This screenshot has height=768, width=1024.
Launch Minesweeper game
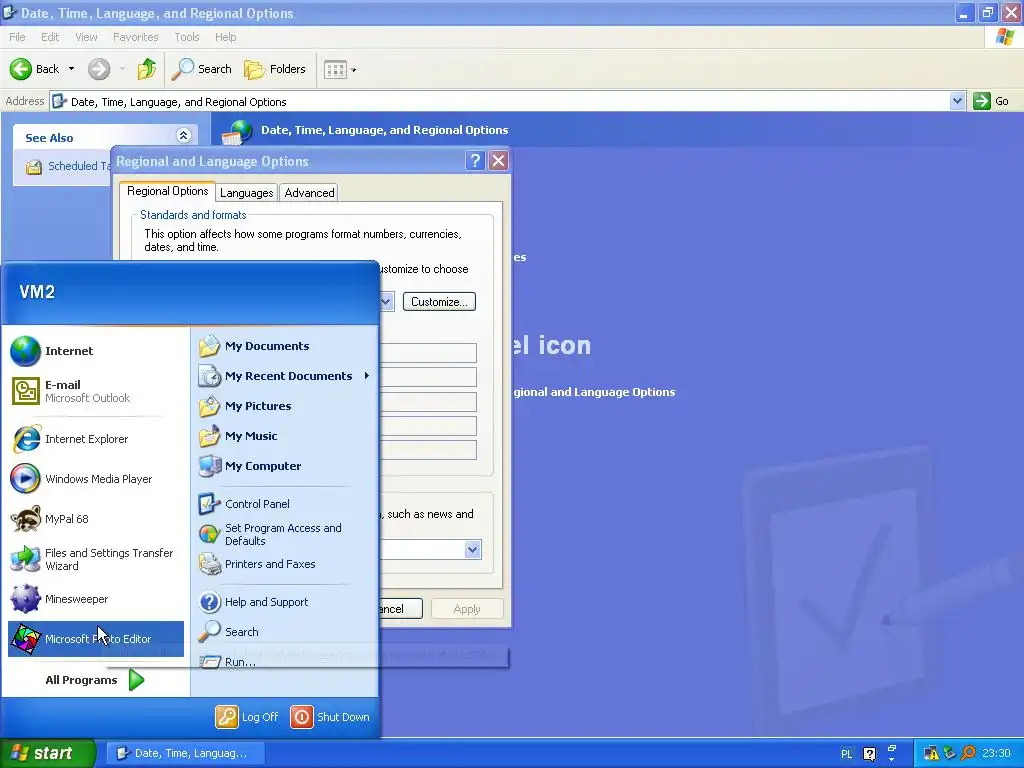coord(96,599)
